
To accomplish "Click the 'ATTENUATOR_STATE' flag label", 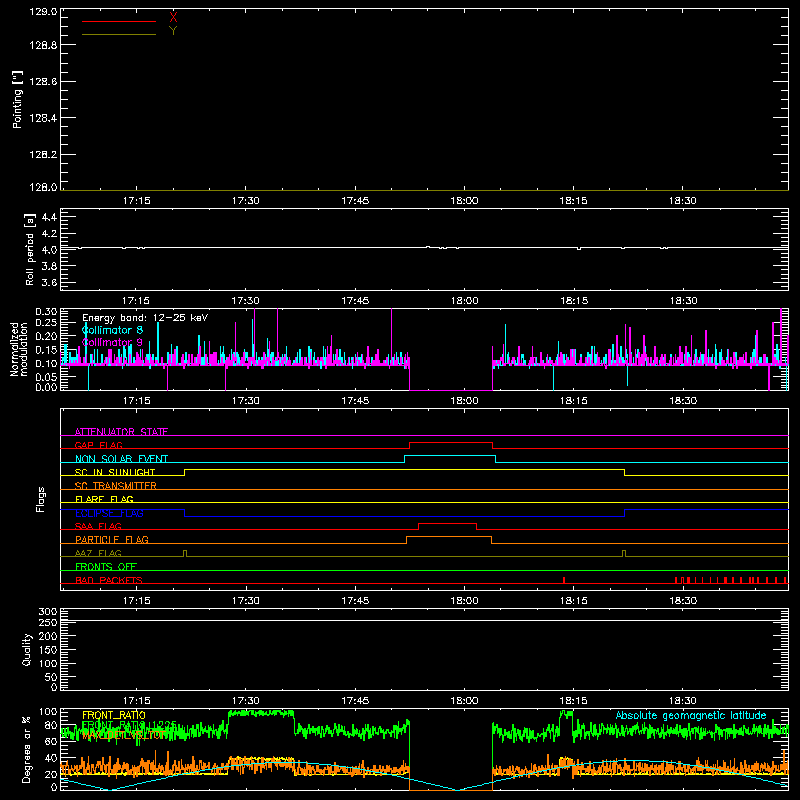I will pyautogui.click(x=121, y=432).
